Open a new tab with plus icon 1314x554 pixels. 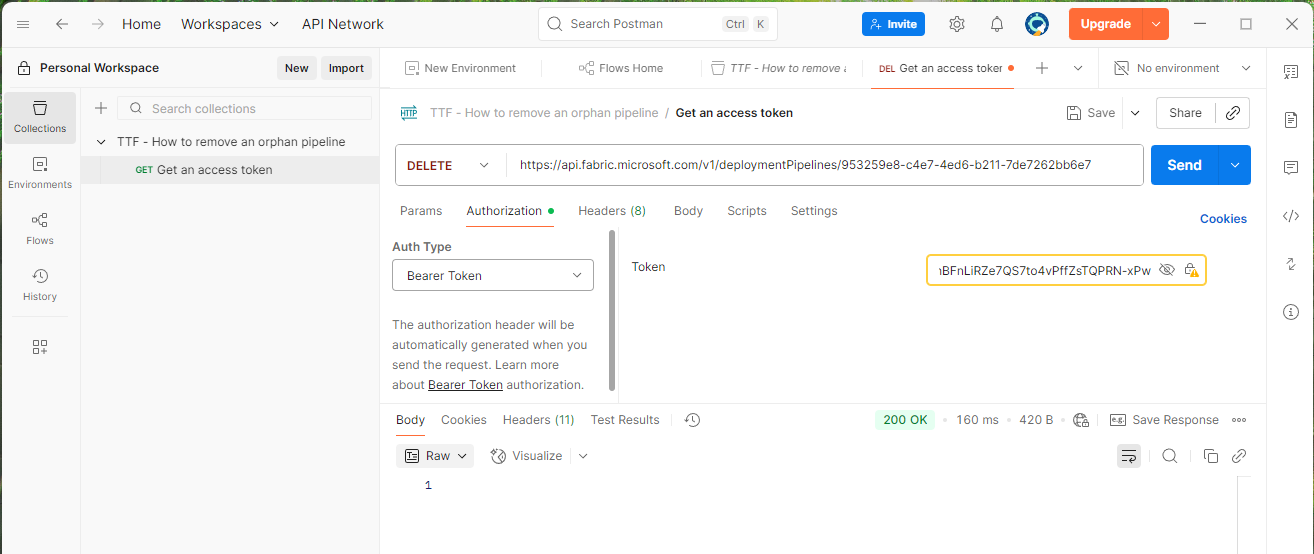click(x=1042, y=68)
